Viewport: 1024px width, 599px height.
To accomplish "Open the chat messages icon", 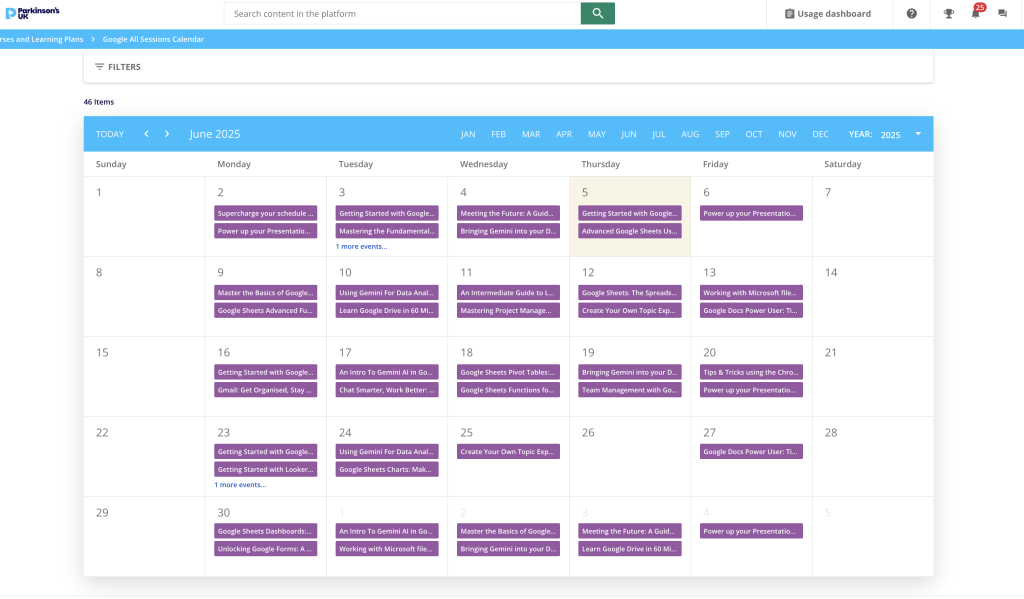I will [1002, 14].
